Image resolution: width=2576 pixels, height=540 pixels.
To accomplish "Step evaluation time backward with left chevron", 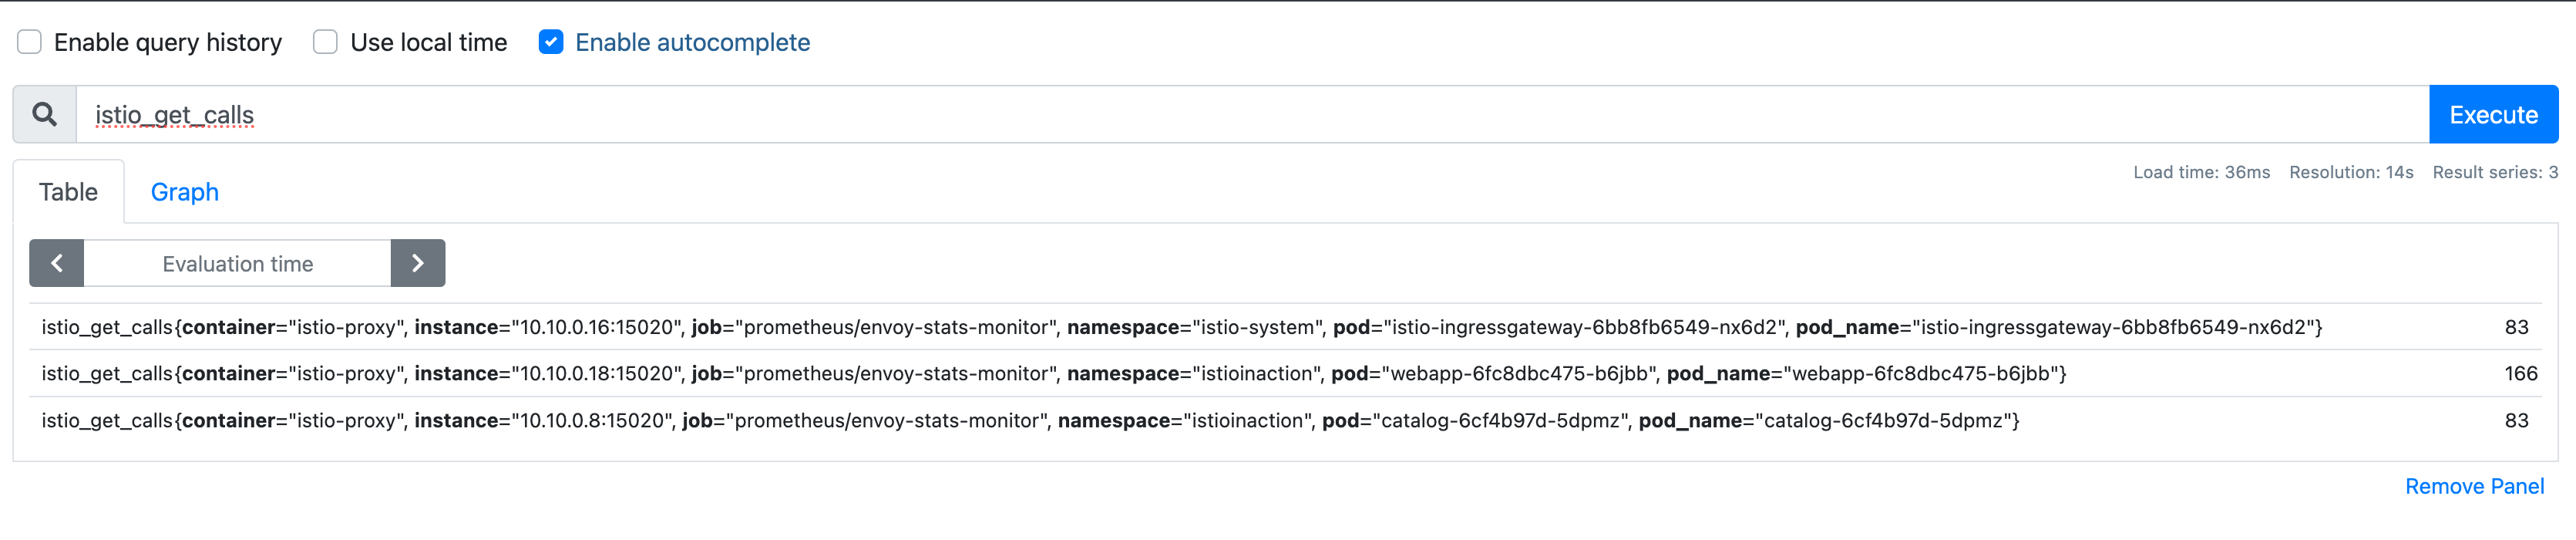I will tap(57, 263).
